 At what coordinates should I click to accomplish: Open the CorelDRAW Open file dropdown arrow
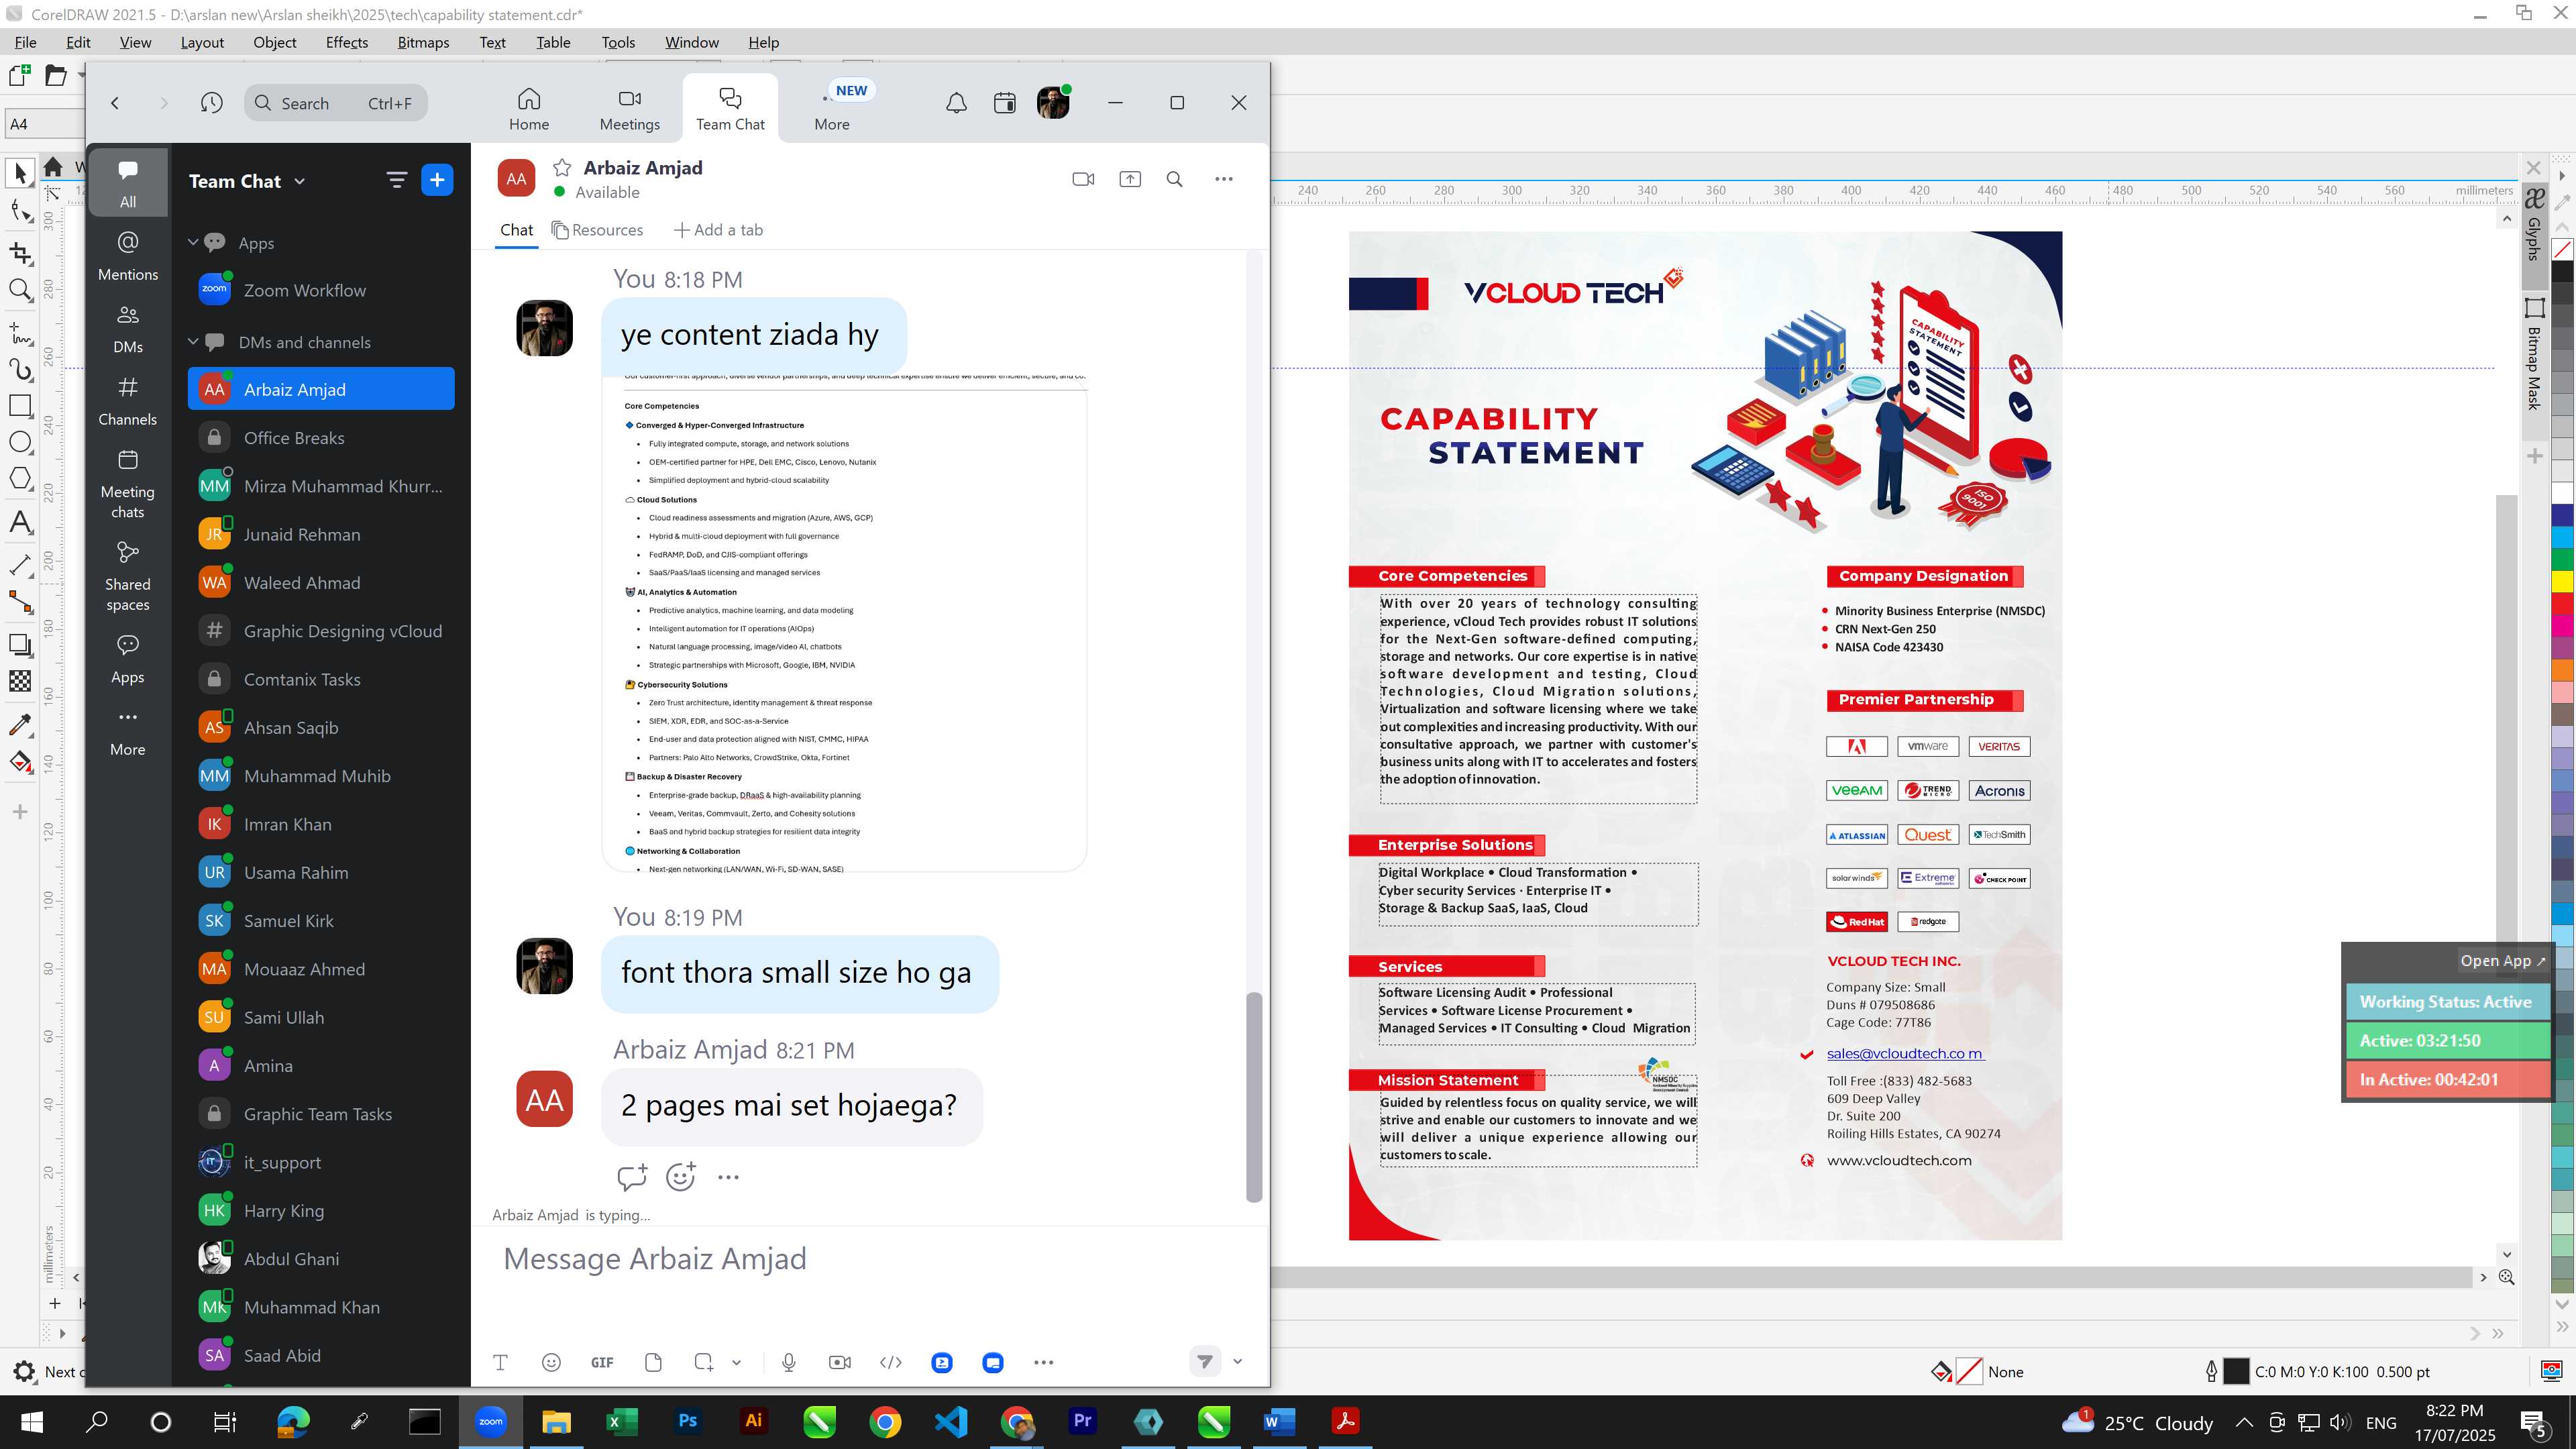(x=82, y=76)
